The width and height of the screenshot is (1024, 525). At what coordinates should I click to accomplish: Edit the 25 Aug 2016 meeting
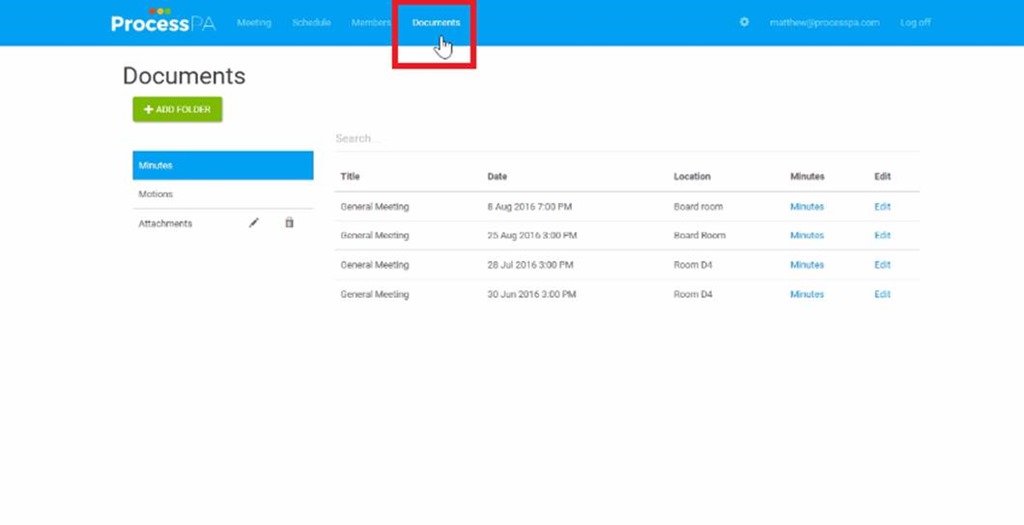(882, 236)
